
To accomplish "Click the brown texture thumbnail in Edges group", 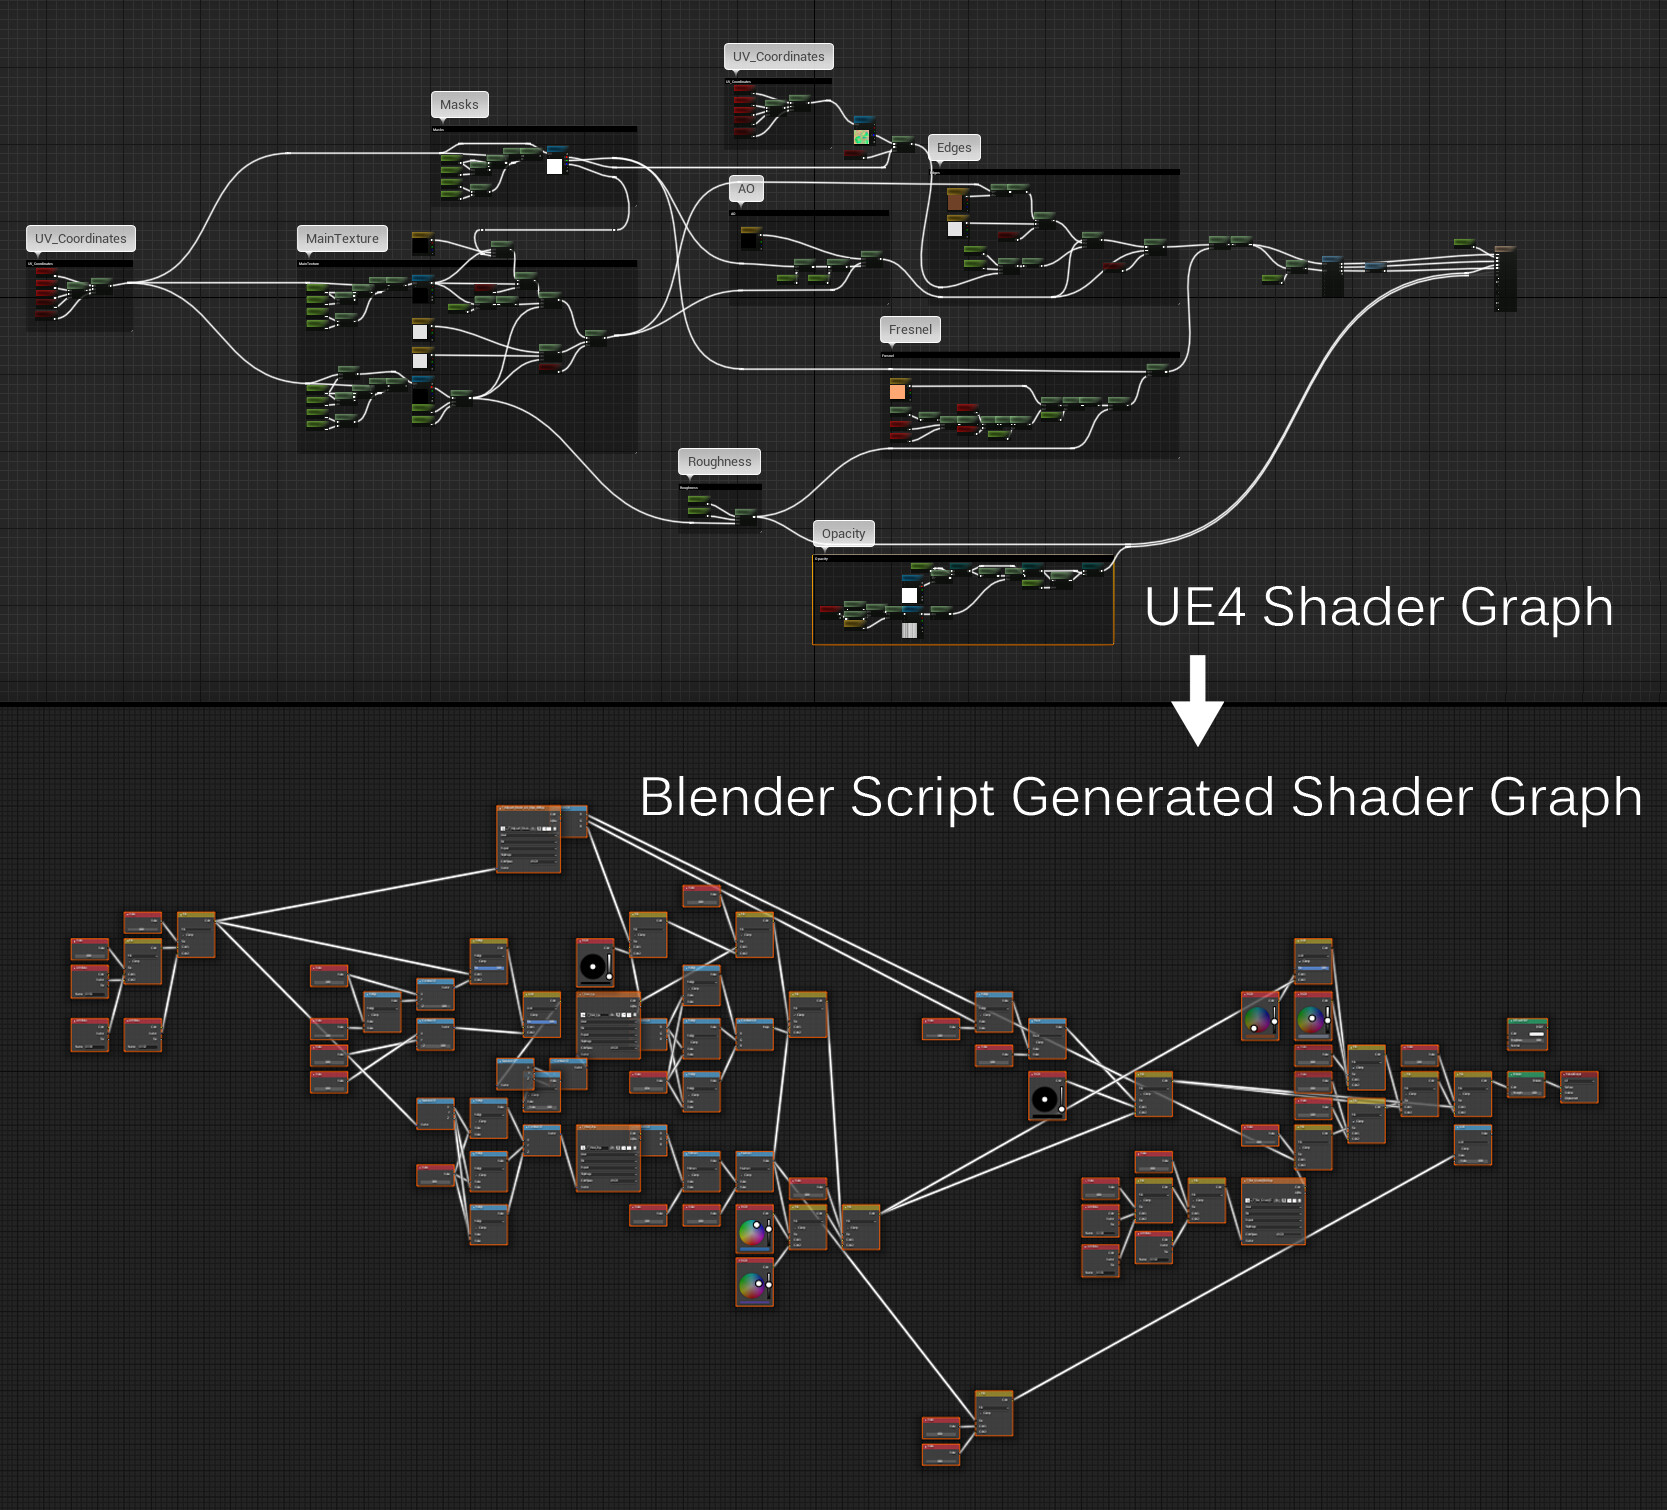I will [x=955, y=201].
